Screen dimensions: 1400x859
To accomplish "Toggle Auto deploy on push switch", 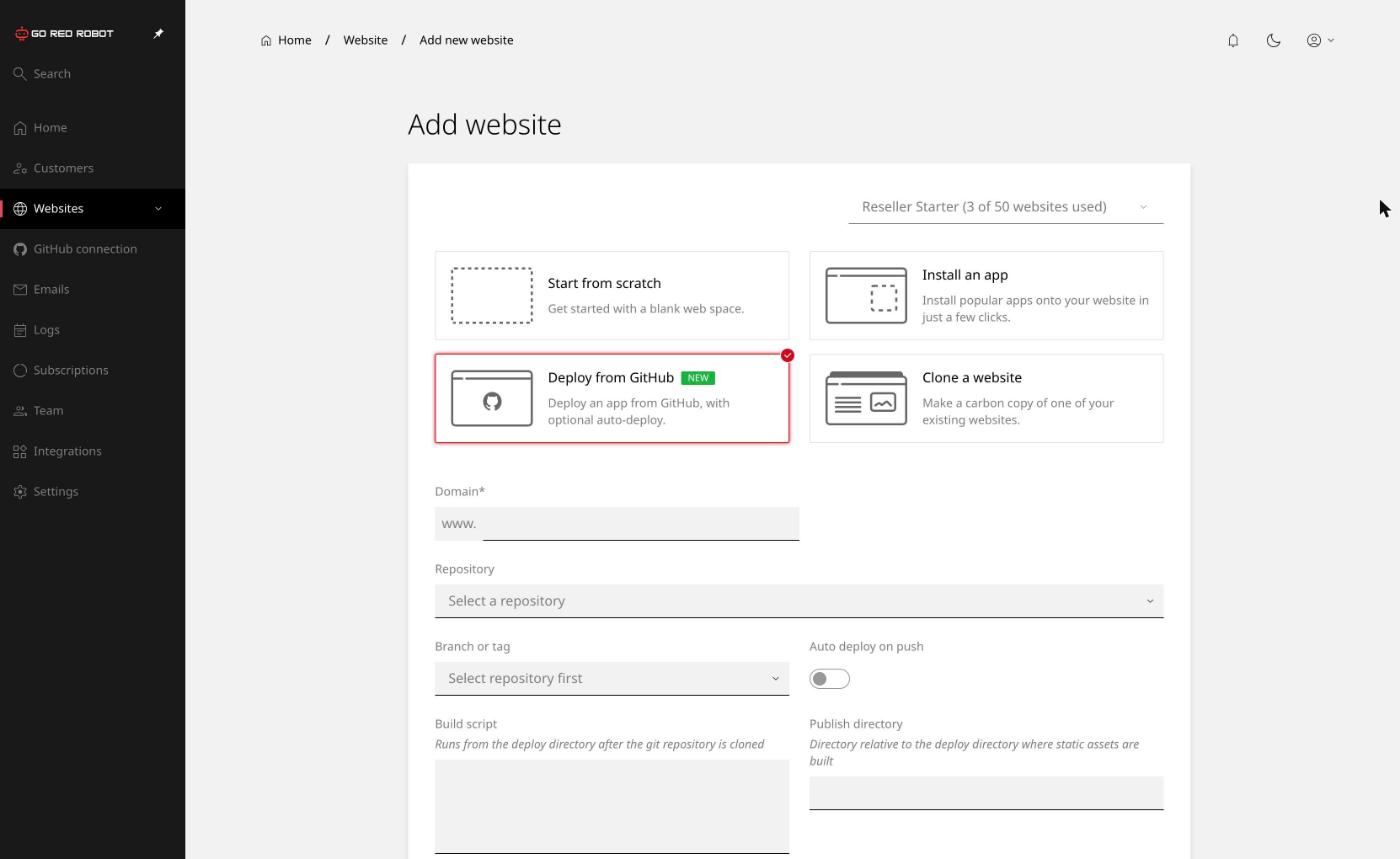I will click(829, 679).
